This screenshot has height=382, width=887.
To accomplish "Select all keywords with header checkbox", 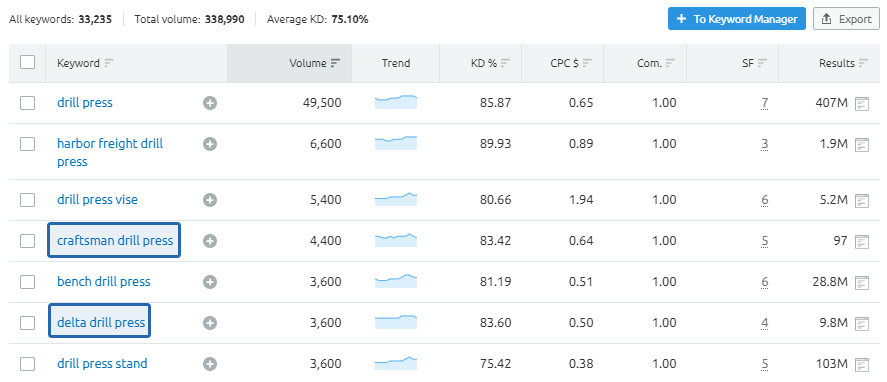I will 27,62.
